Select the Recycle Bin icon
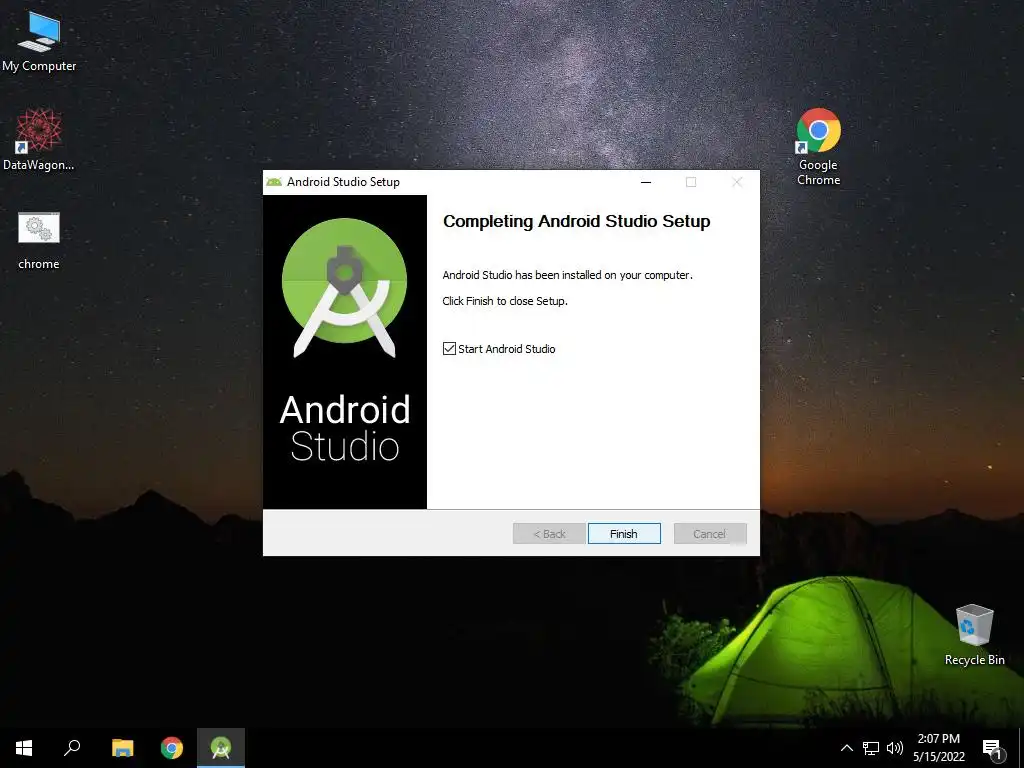Viewport: 1024px width, 768px height. [974, 635]
